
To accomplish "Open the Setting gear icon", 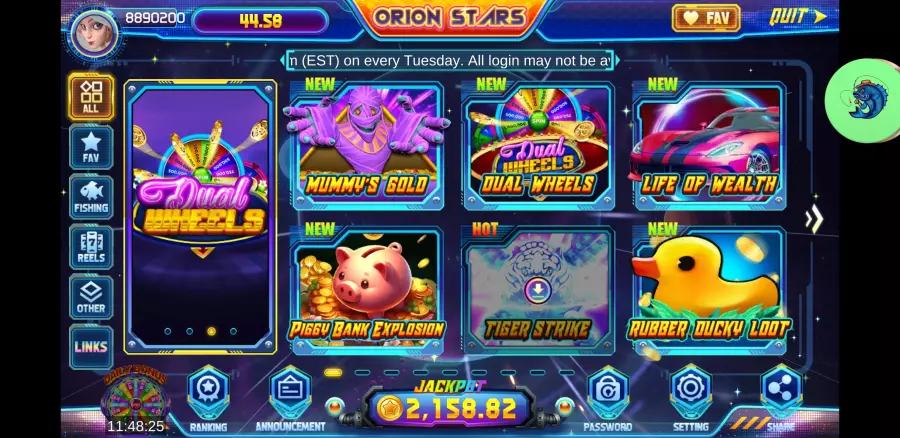I will [690, 392].
